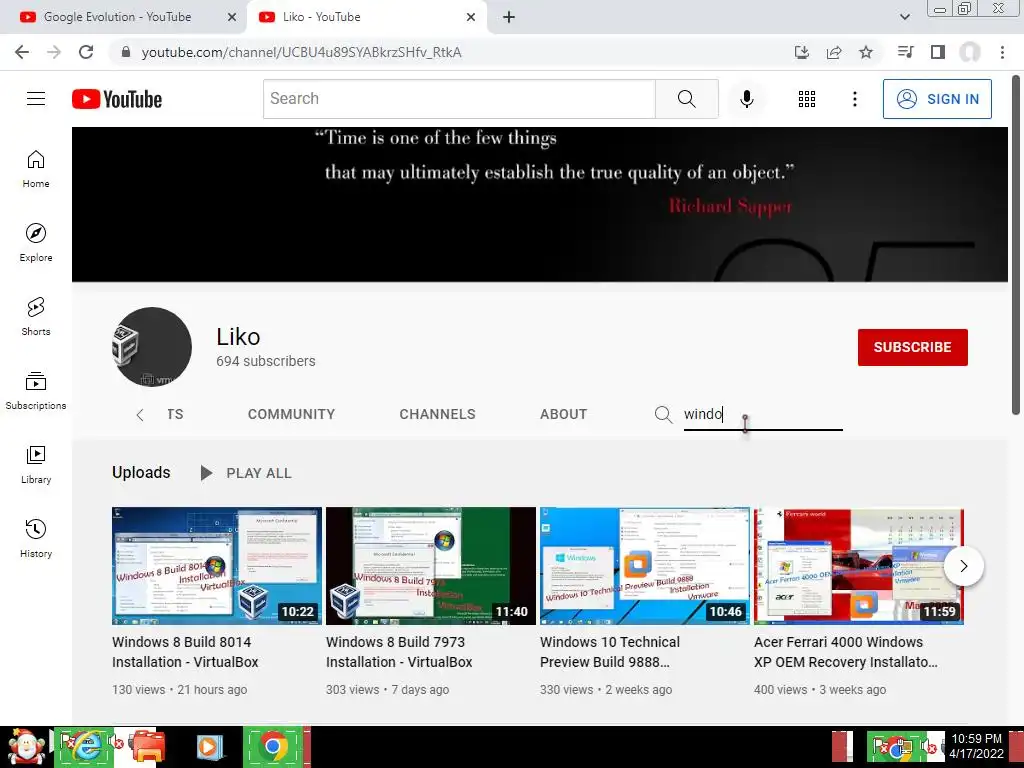Click the Santa start button
The image size is (1024, 768).
25,746
